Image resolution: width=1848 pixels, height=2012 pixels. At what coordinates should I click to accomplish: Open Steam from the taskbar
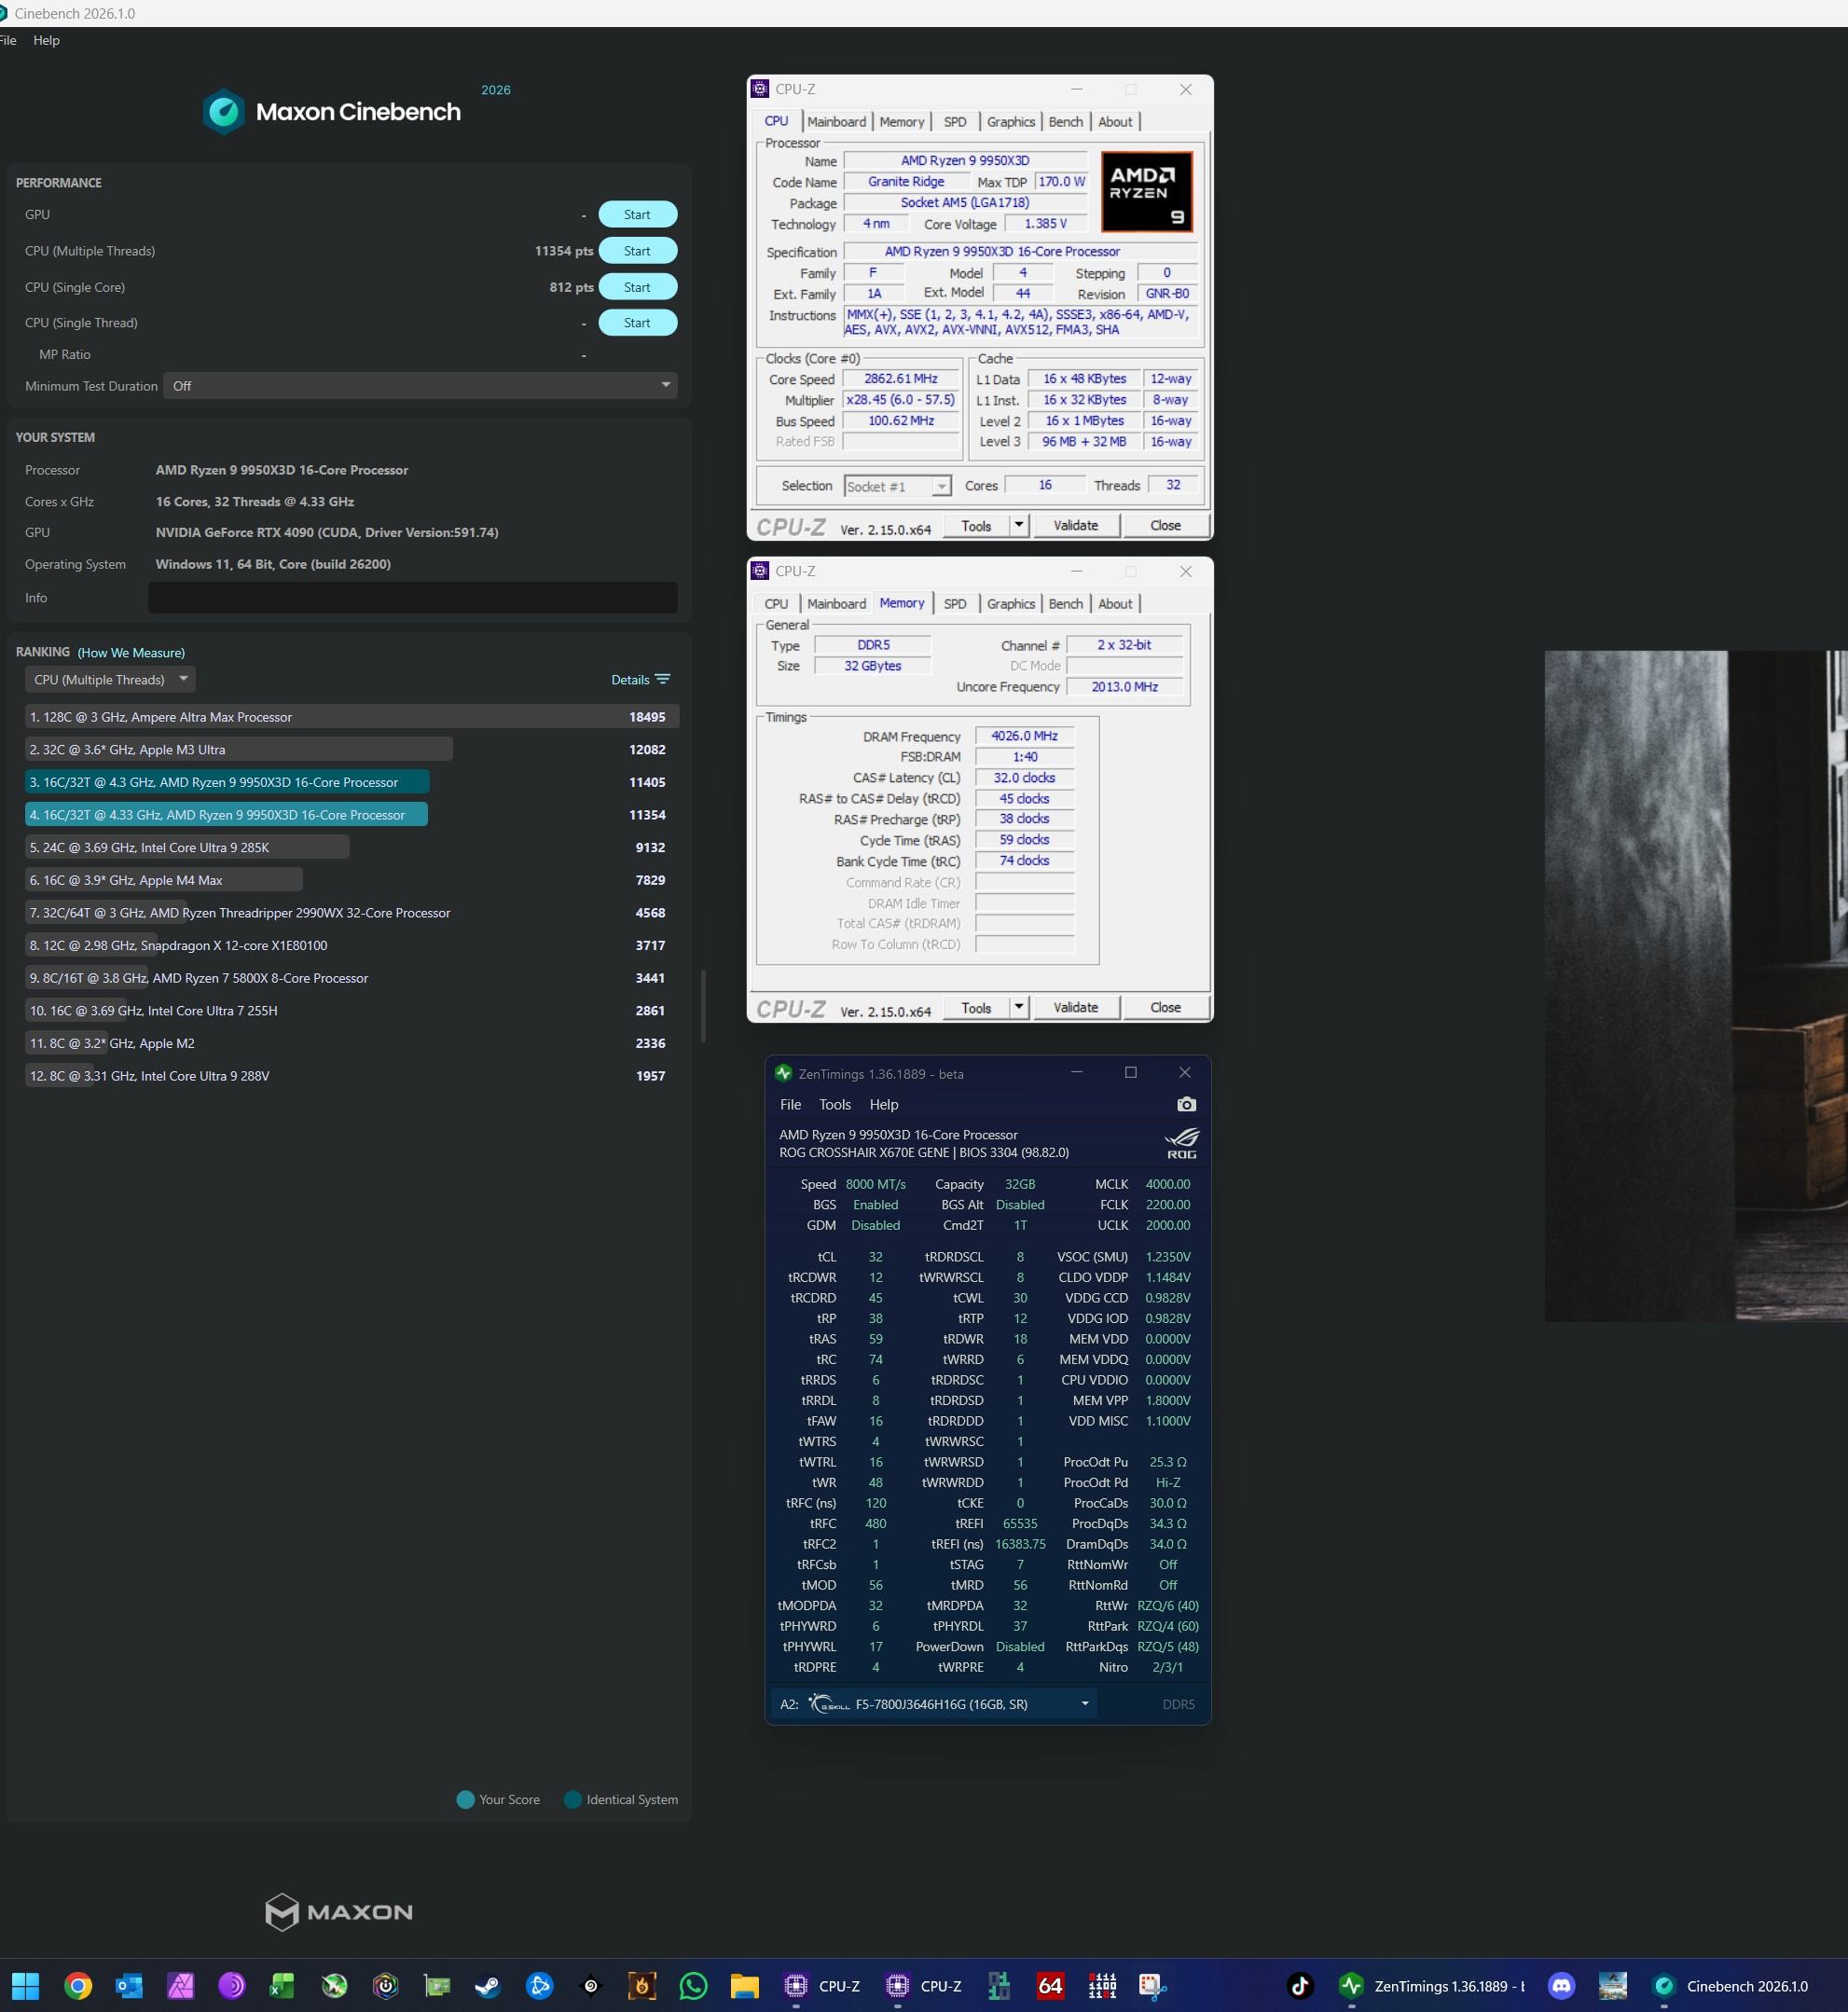(488, 1985)
